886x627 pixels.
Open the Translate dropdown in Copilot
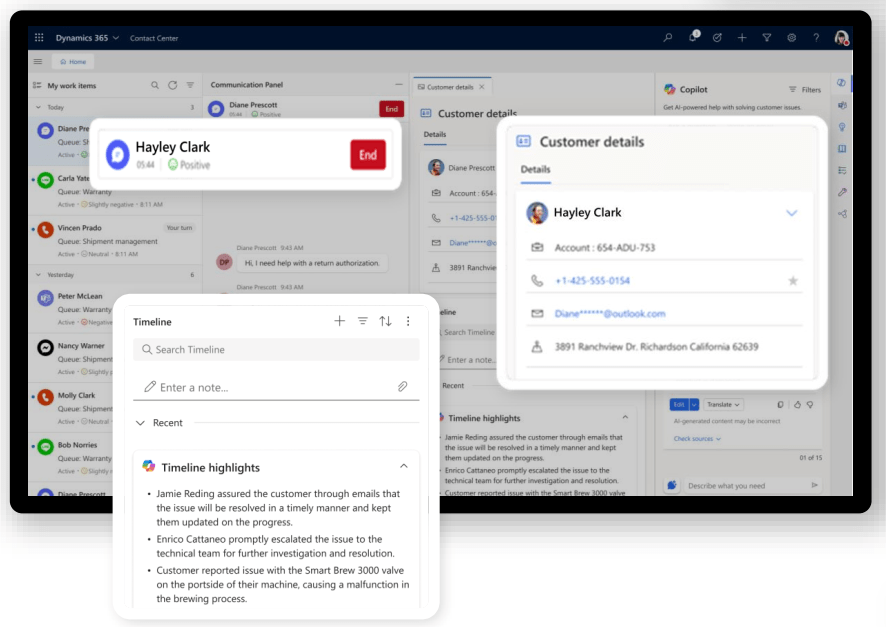(x=723, y=404)
